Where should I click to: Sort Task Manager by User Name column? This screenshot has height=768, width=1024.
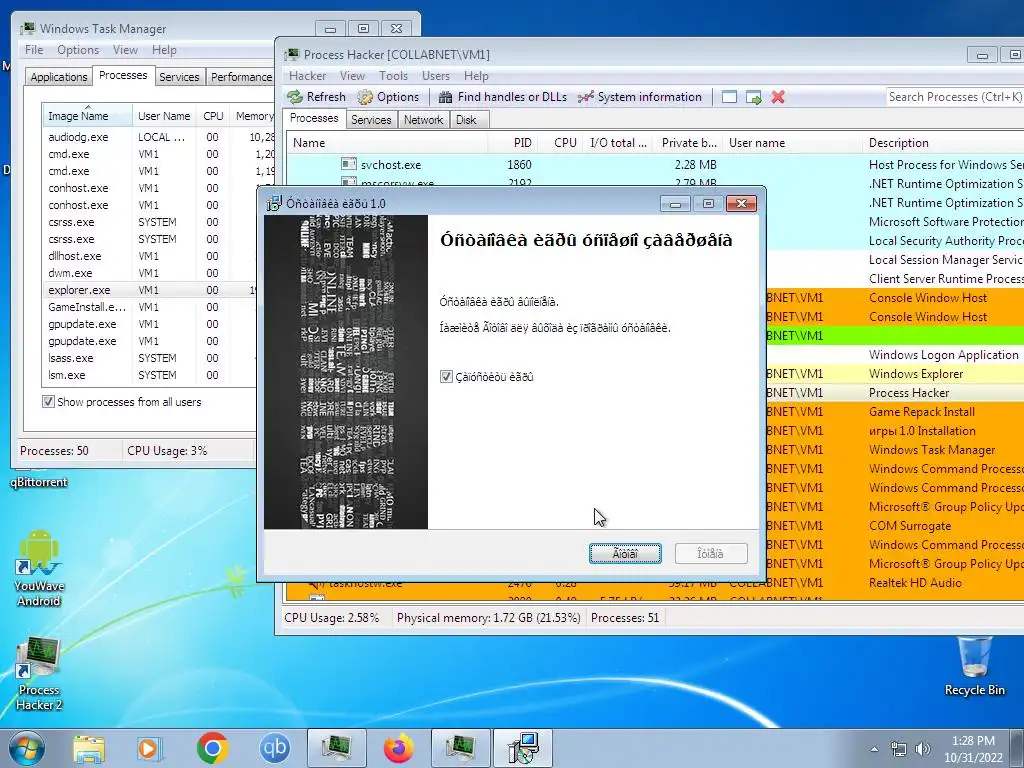pyautogui.click(x=164, y=116)
